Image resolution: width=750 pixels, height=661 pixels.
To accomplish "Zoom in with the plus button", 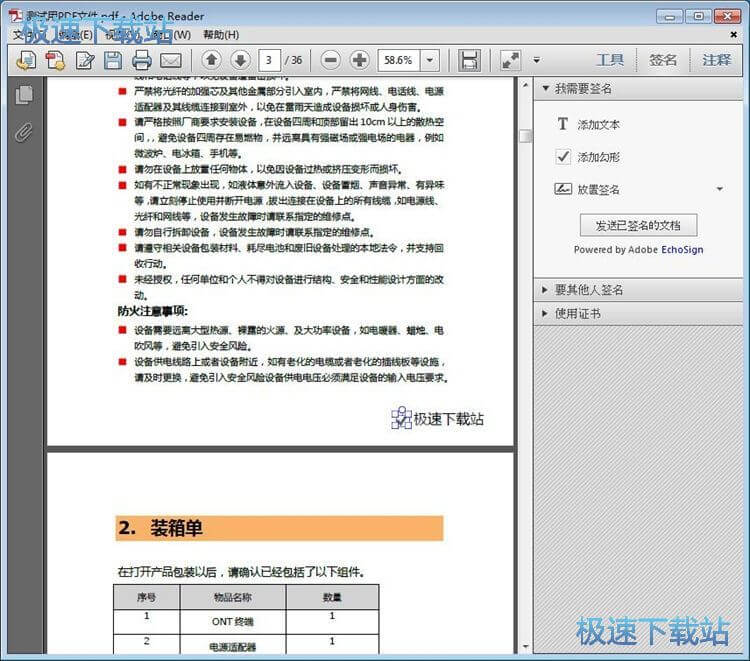I will coord(360,60).
